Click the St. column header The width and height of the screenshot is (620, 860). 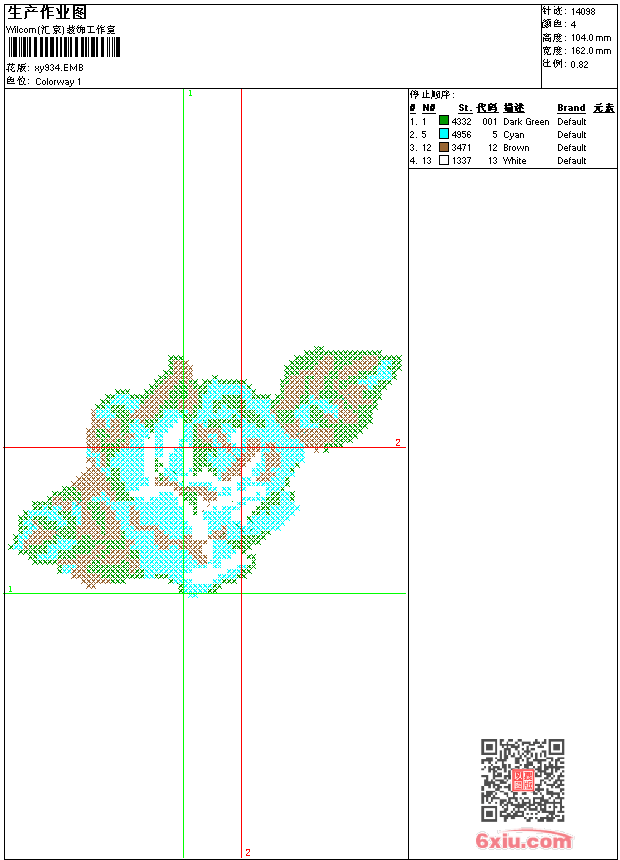(464, 108)
